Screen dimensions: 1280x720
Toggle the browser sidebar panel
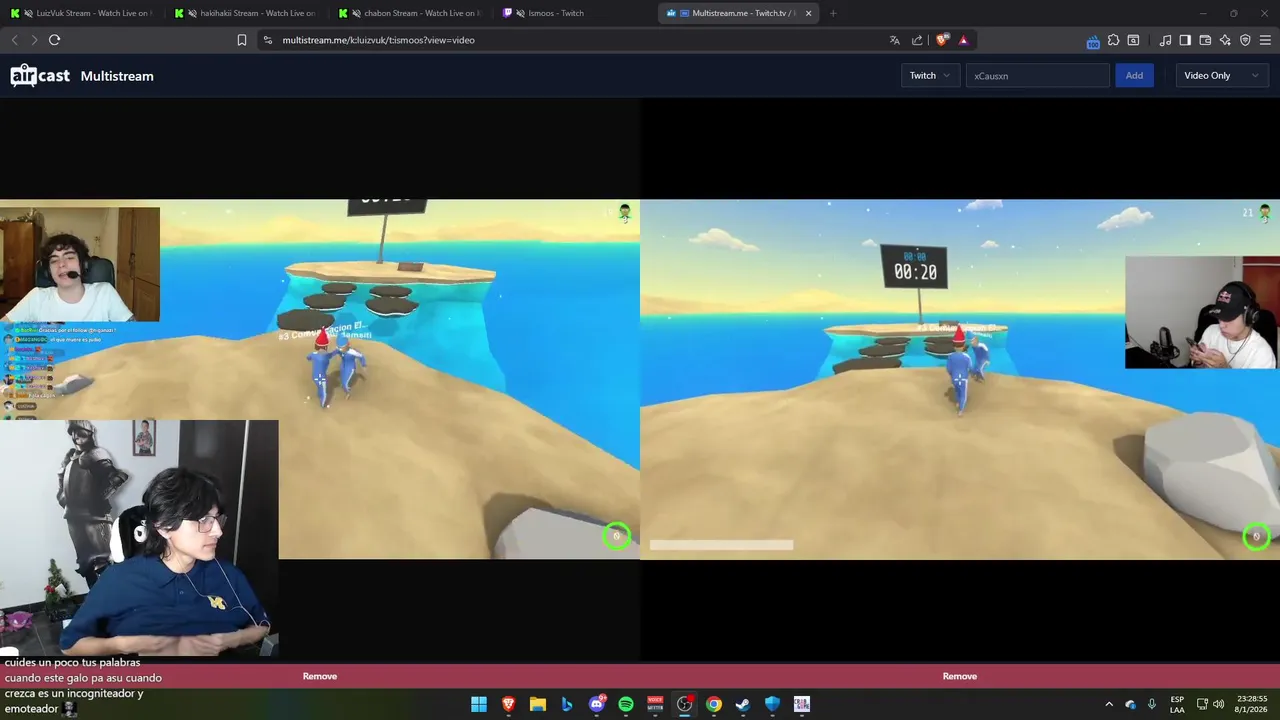pos(1185,40)
